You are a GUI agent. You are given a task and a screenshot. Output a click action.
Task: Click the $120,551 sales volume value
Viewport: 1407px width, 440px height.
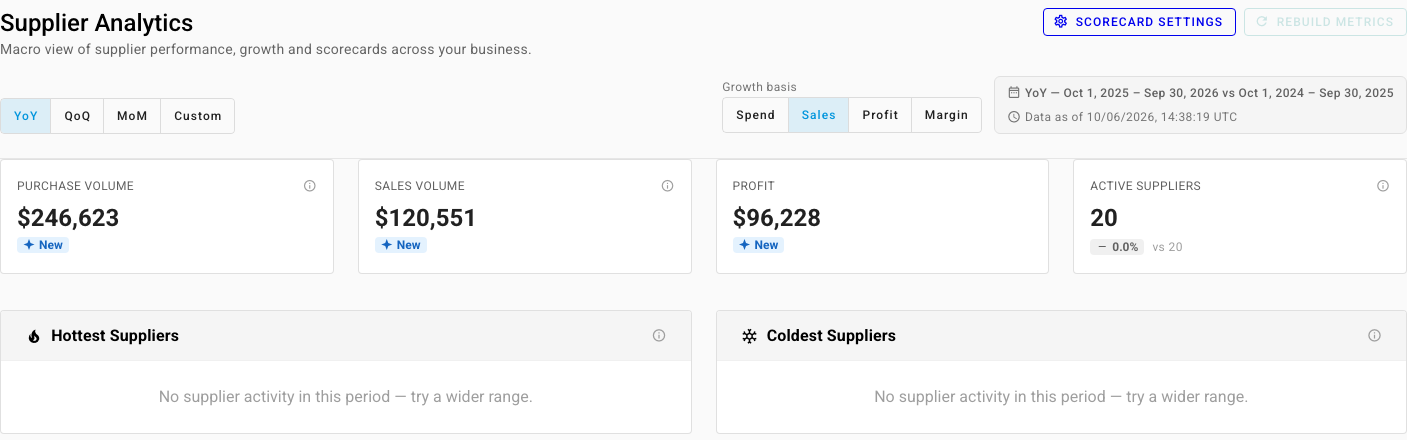click(x=426, y=218)
